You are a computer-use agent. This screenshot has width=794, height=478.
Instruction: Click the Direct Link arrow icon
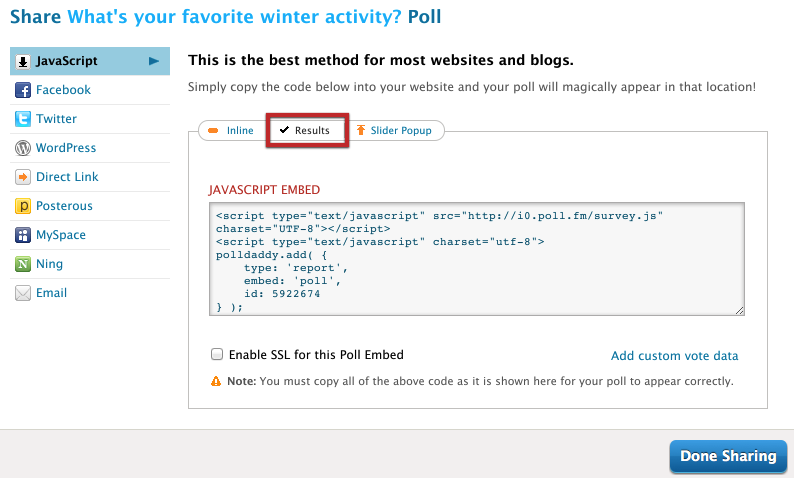click(x=22, y=177)
